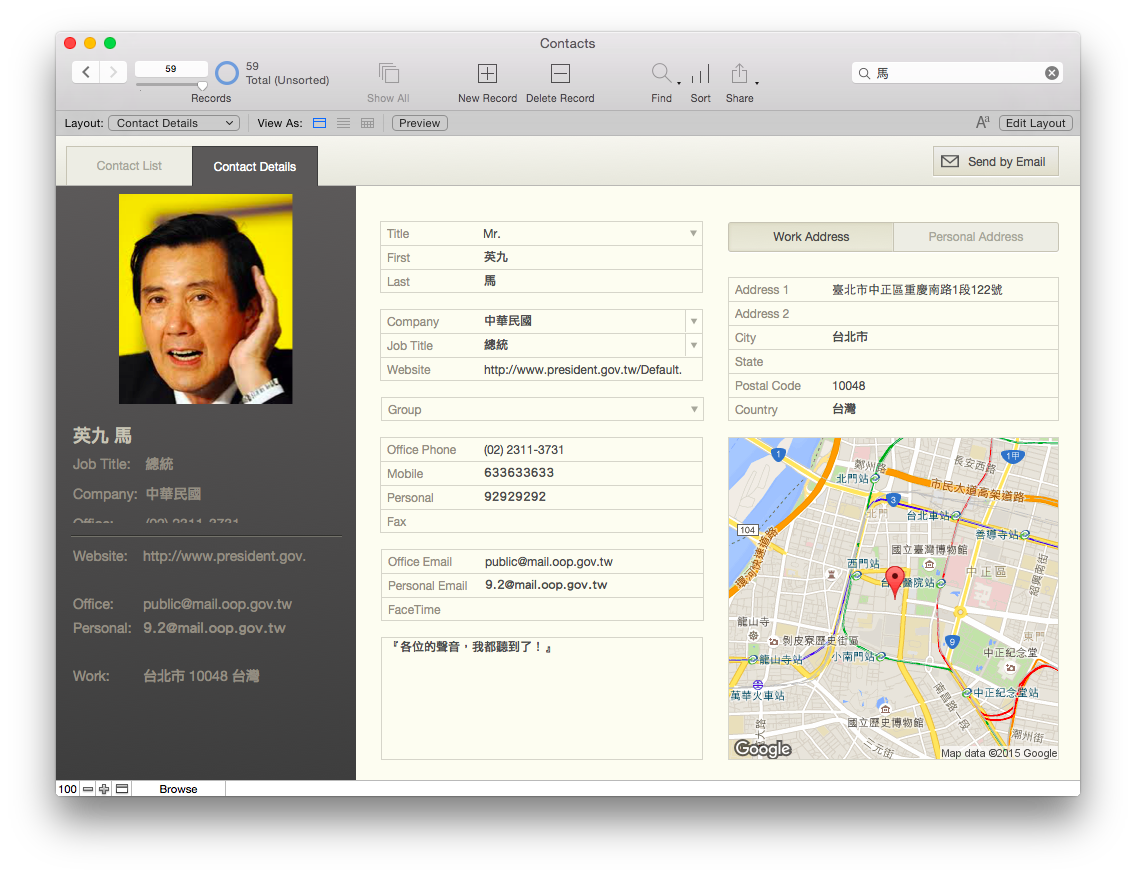Click the Show All records icon

pos(388,74)
